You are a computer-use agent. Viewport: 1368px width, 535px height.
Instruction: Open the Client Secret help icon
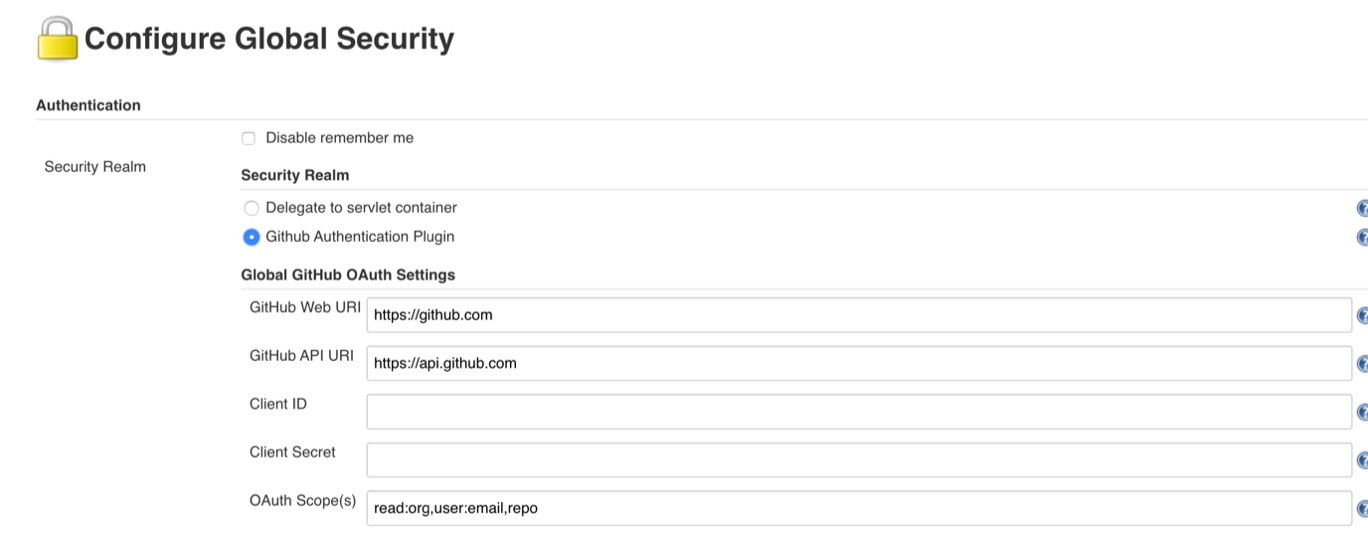click(1362, 460)
